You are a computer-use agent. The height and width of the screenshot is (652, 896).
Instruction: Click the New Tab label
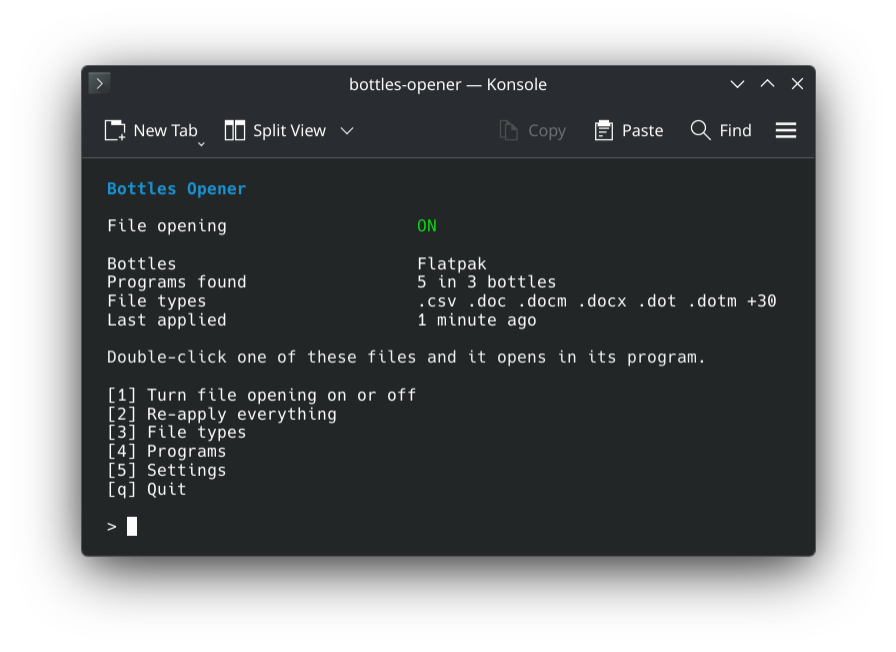(165, 130)
